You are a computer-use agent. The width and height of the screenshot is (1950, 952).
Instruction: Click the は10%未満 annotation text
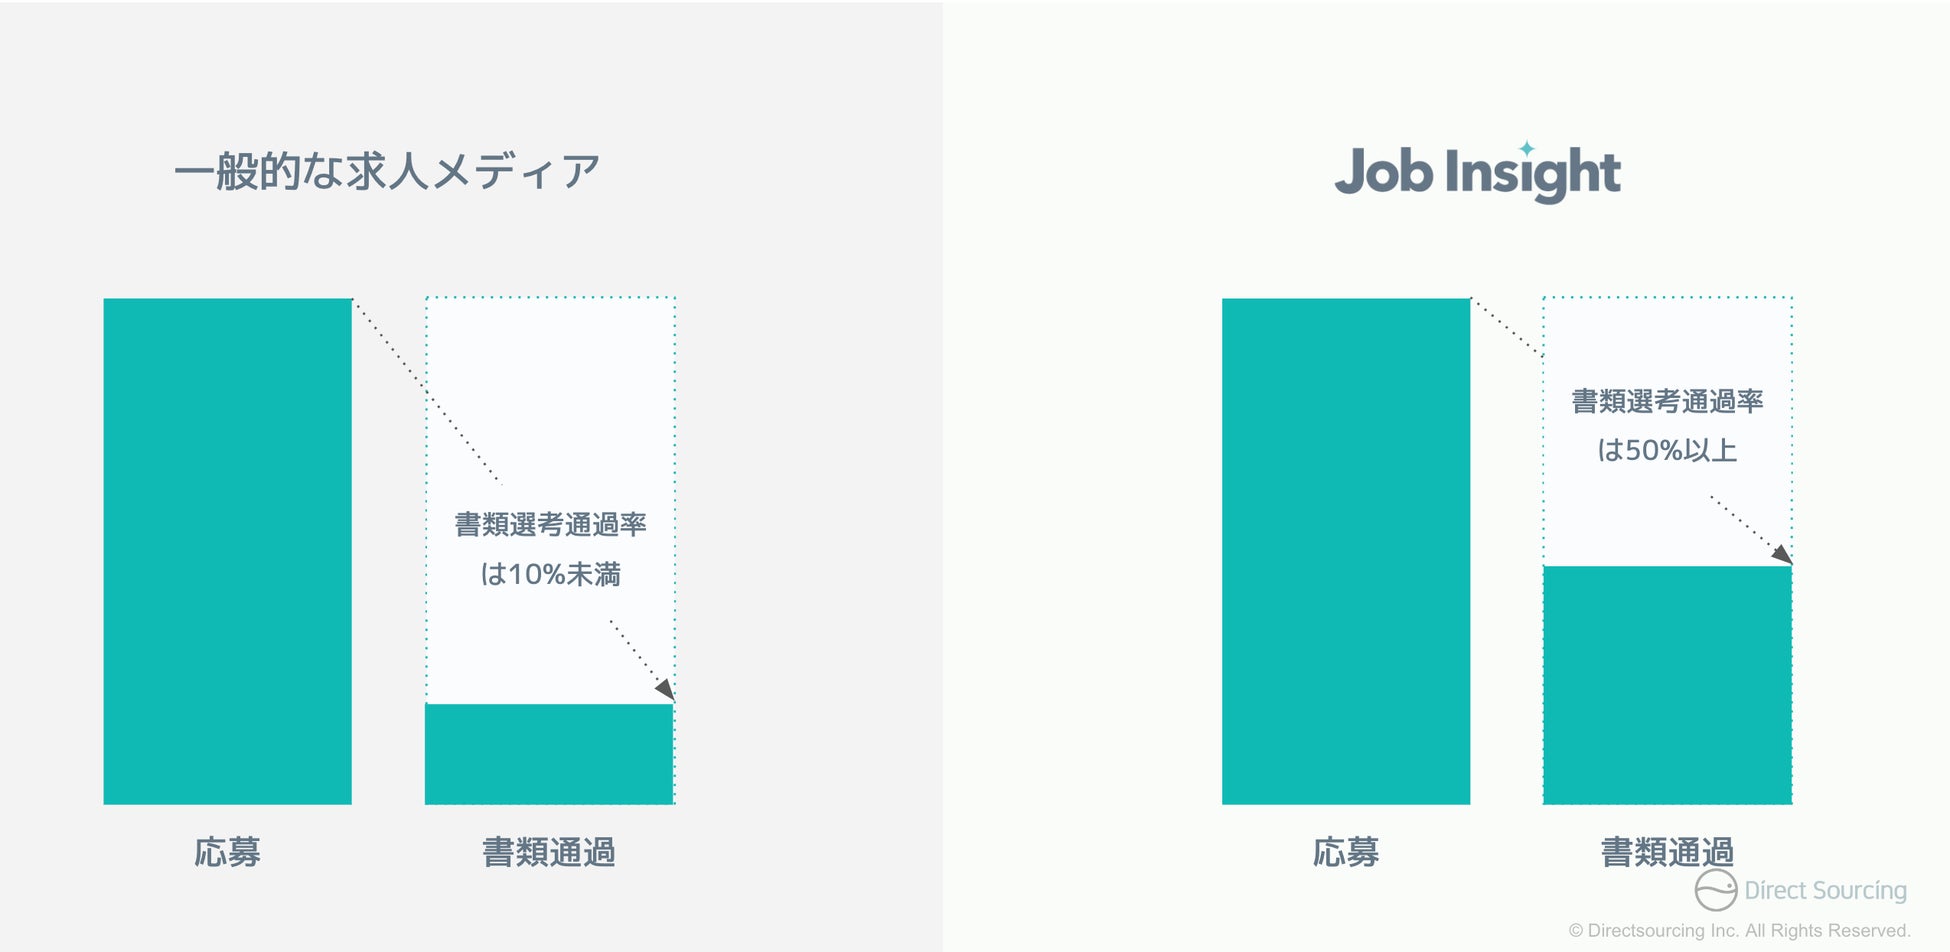(551, 574)
